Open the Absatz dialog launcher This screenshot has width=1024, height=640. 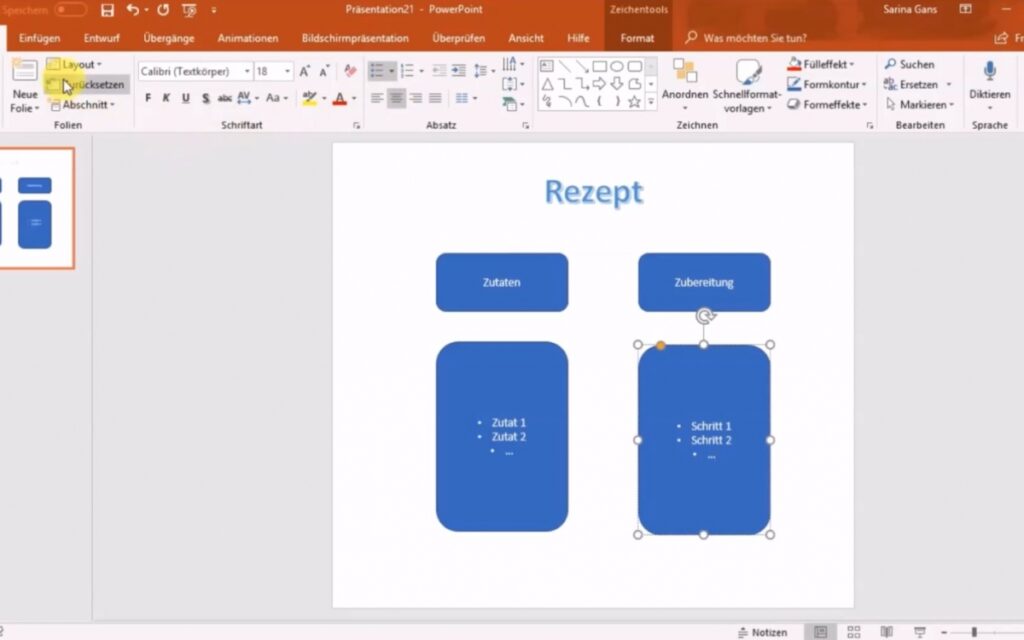[x=526, y=125]
